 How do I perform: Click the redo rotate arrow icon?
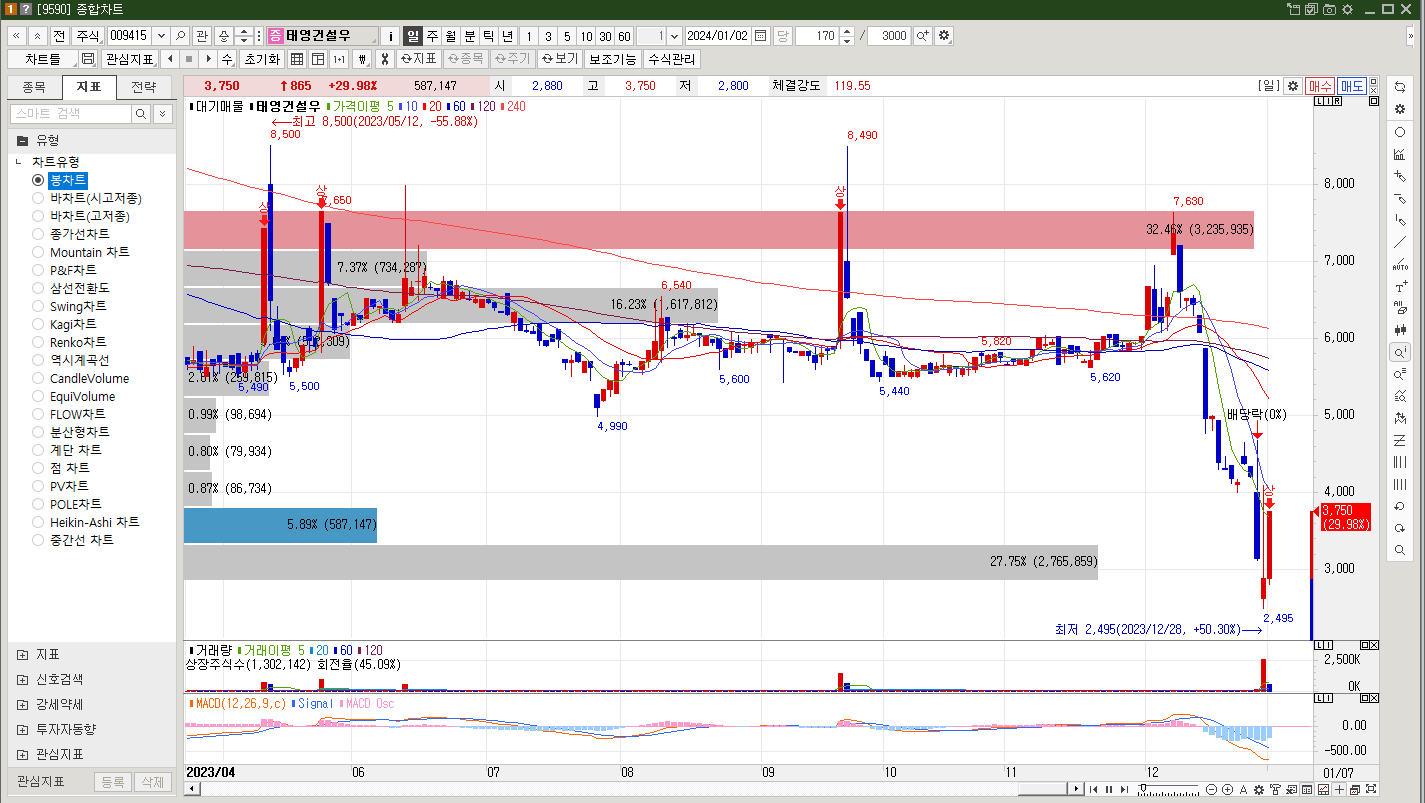(1400, 528)
